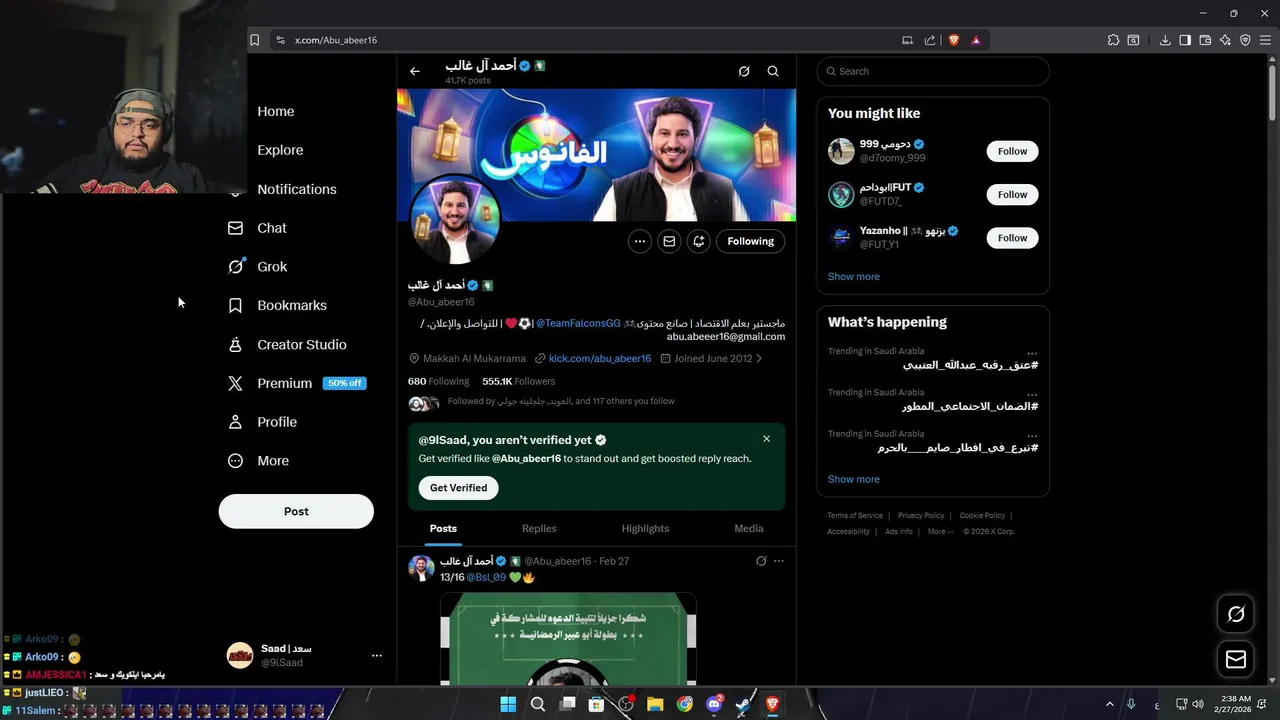The width and height of the screenshot is (1280, 720).
Task: Follow the Yazanho account
Action: pos(1012,238)
